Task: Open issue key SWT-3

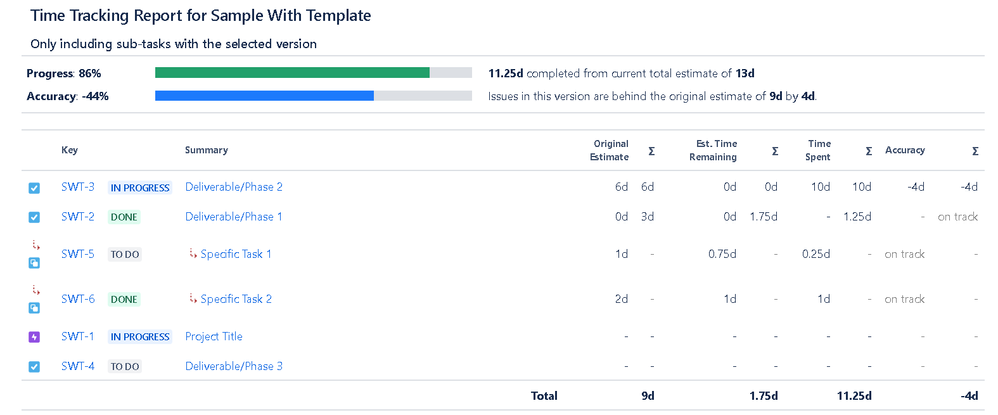Action: [x=78, y=187]
